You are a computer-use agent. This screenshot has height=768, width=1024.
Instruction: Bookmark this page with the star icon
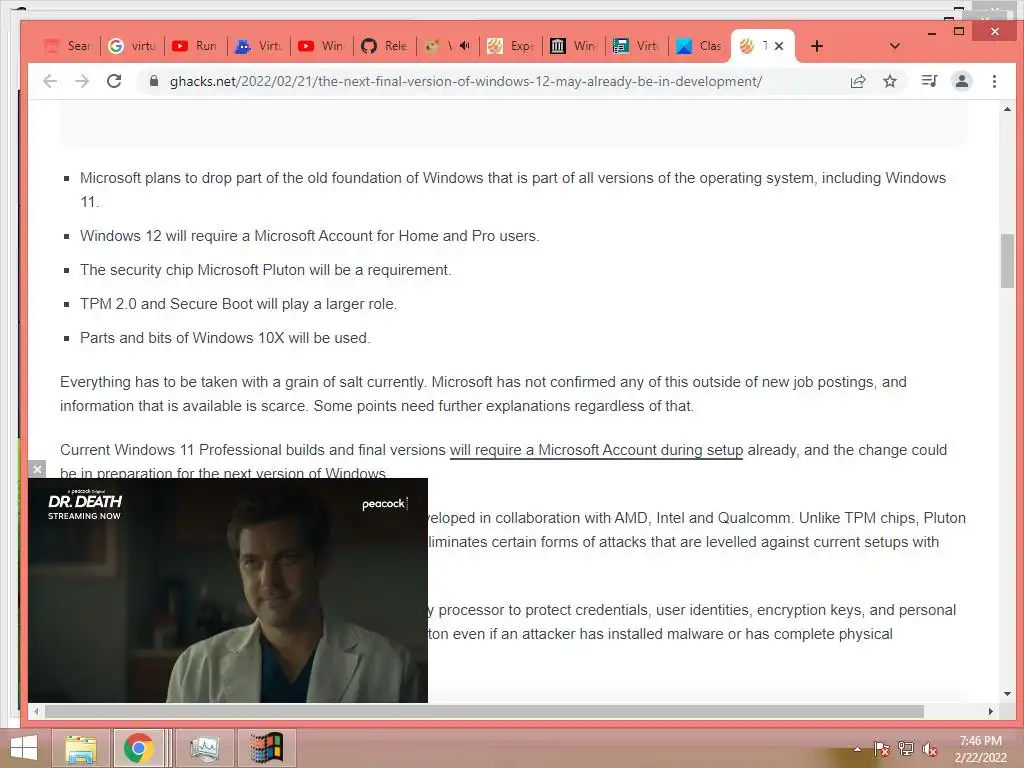(889, 81)
